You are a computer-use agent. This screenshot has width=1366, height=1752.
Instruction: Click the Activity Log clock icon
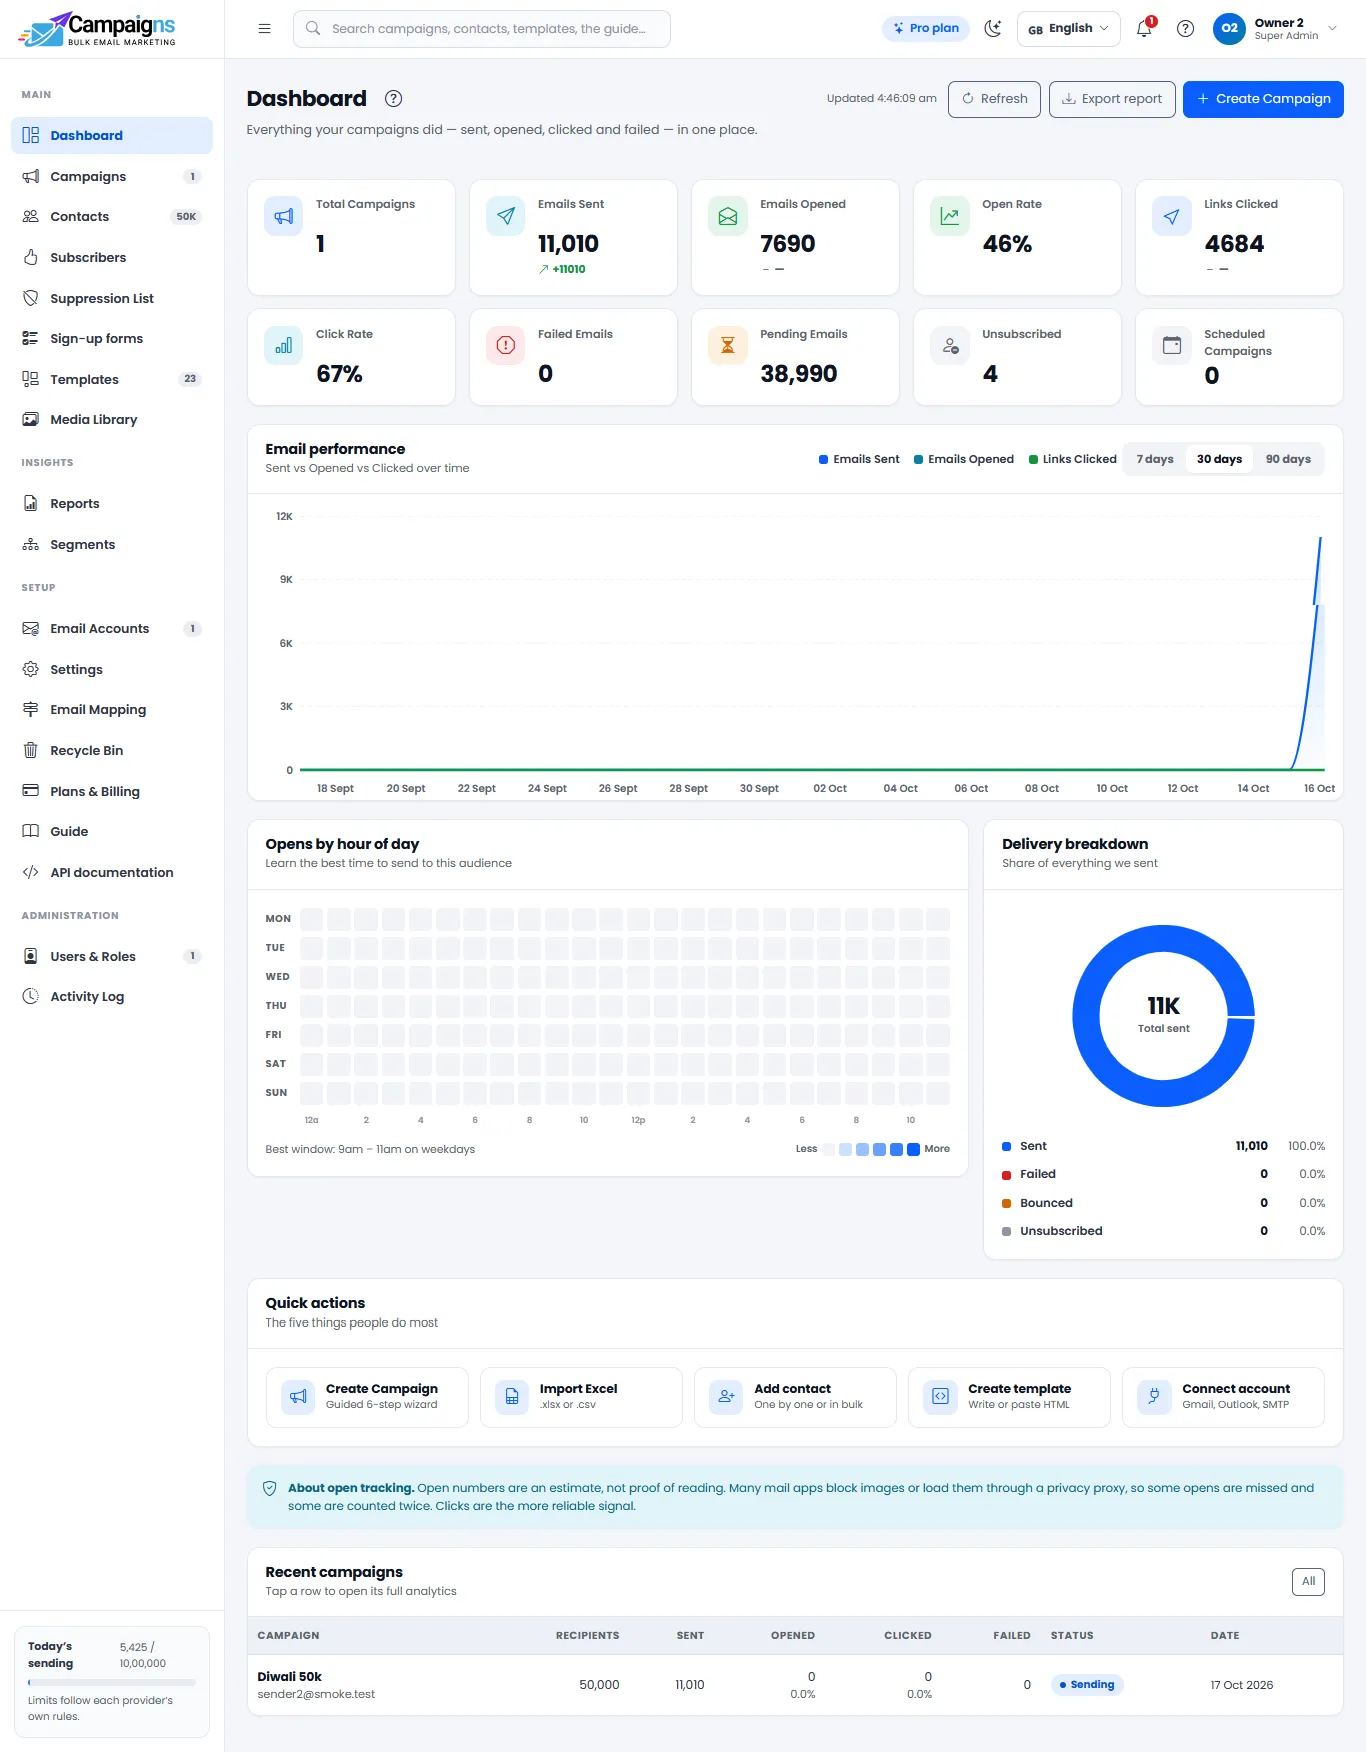click(31, 997)
